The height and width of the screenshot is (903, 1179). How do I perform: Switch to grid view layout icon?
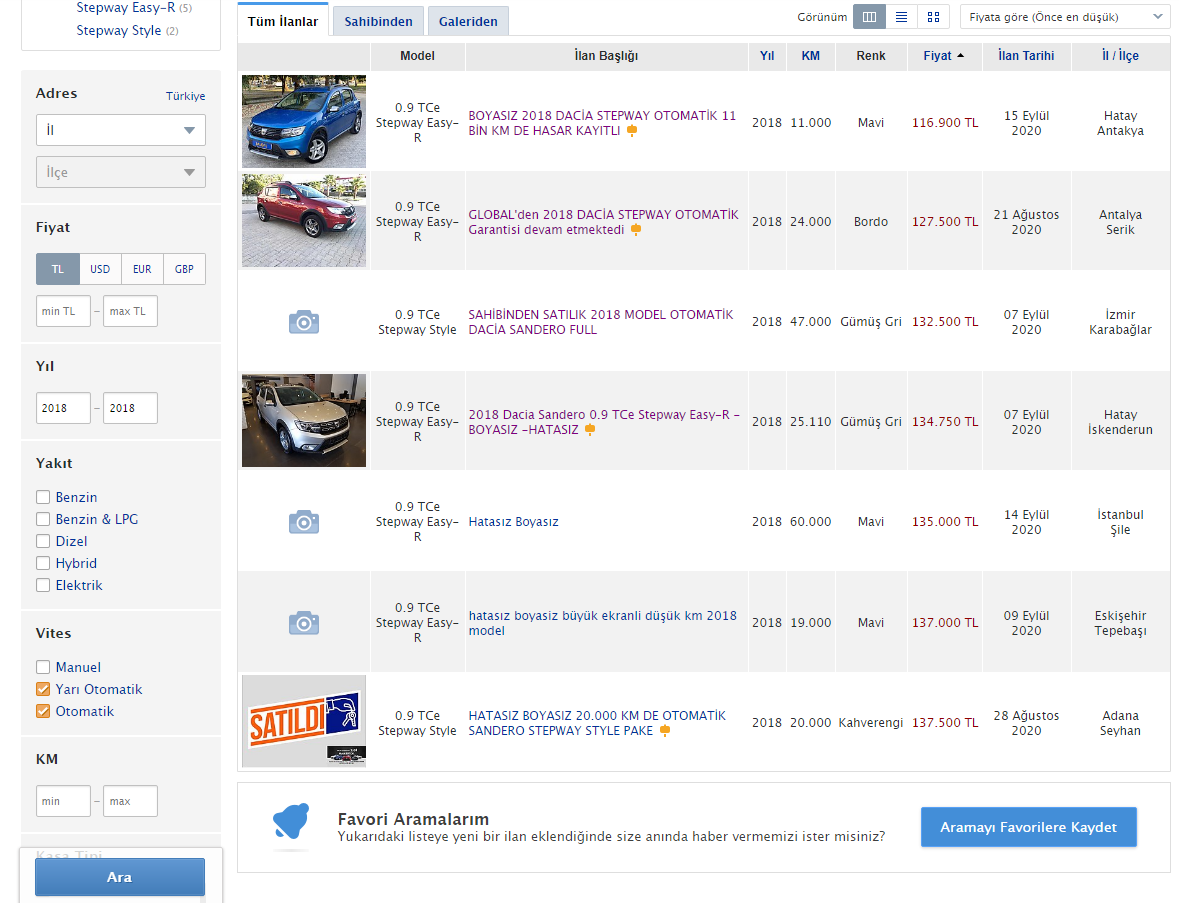click(x=933, y=17)
